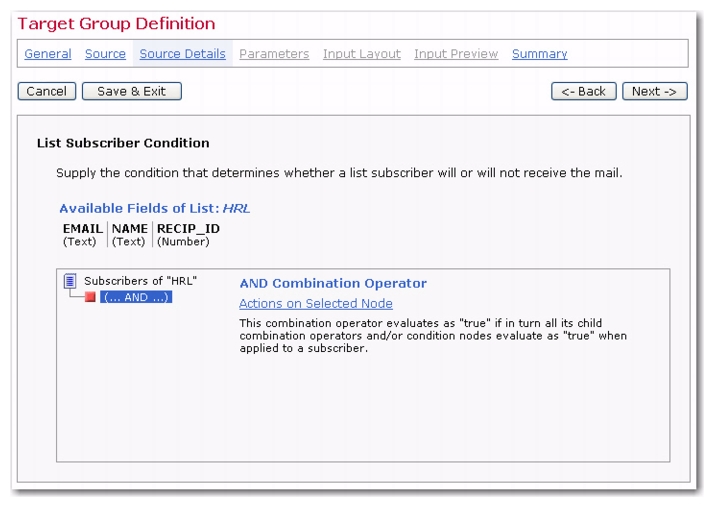Go to the Parameters tab
The image size is (715, 513).
(x=274, y=54)
